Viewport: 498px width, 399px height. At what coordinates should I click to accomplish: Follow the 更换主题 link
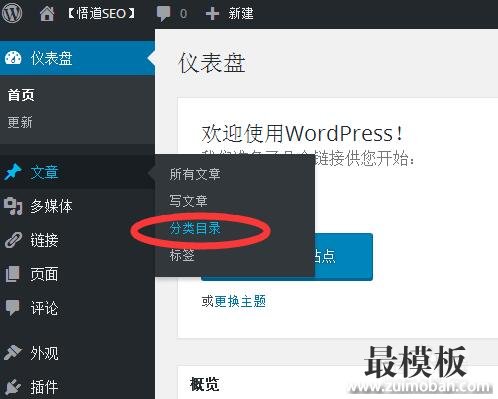point(240,301)
